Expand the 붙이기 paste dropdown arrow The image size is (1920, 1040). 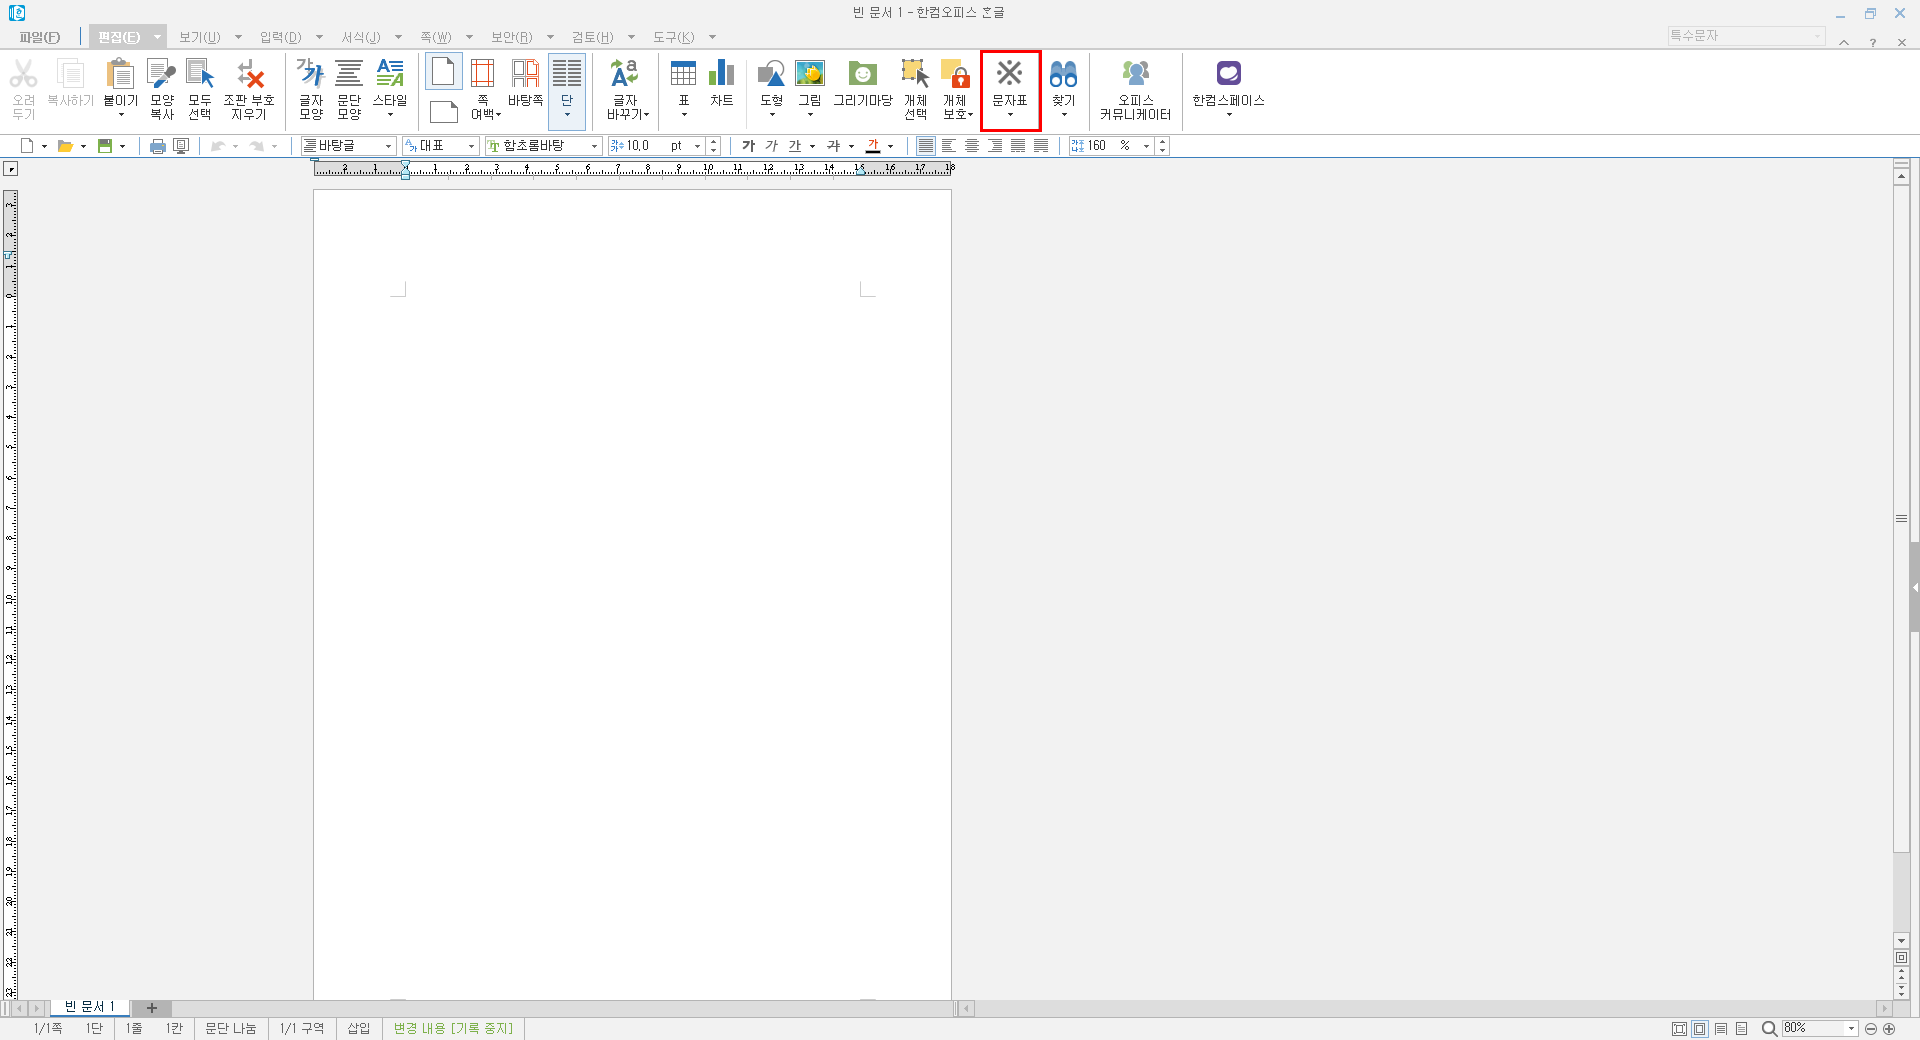click(121, 115)
